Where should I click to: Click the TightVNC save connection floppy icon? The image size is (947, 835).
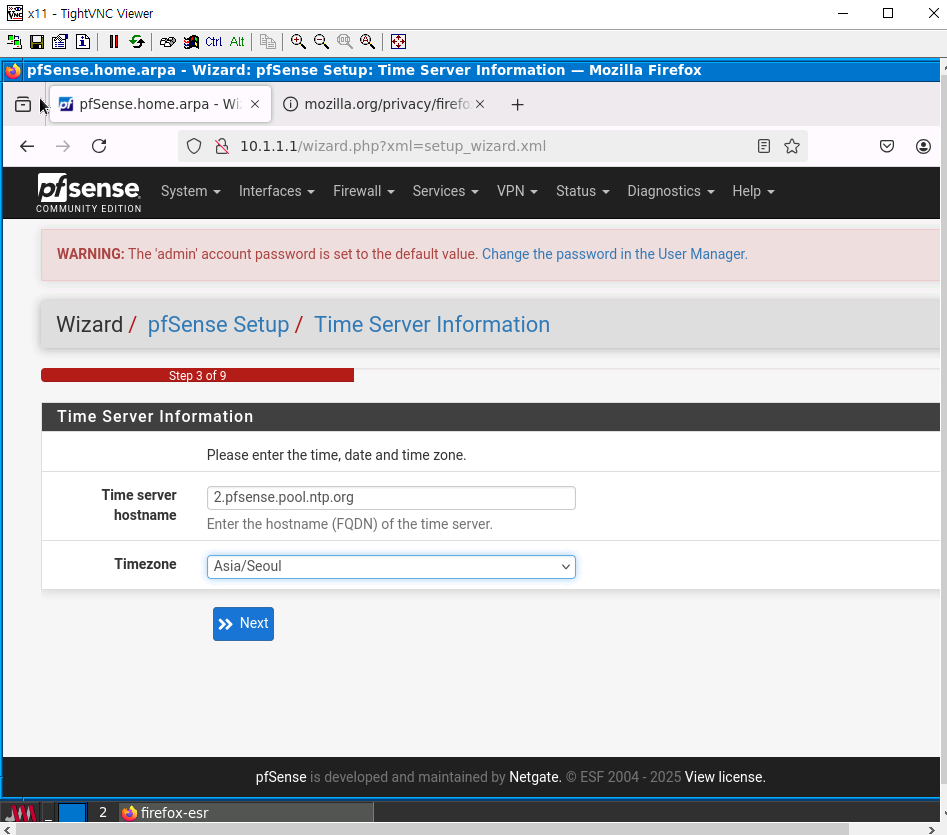click(37, 42)
